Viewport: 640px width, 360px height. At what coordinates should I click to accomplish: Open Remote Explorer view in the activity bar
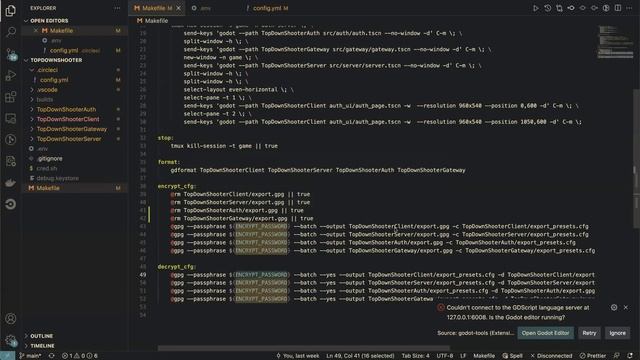click(11, 119)
